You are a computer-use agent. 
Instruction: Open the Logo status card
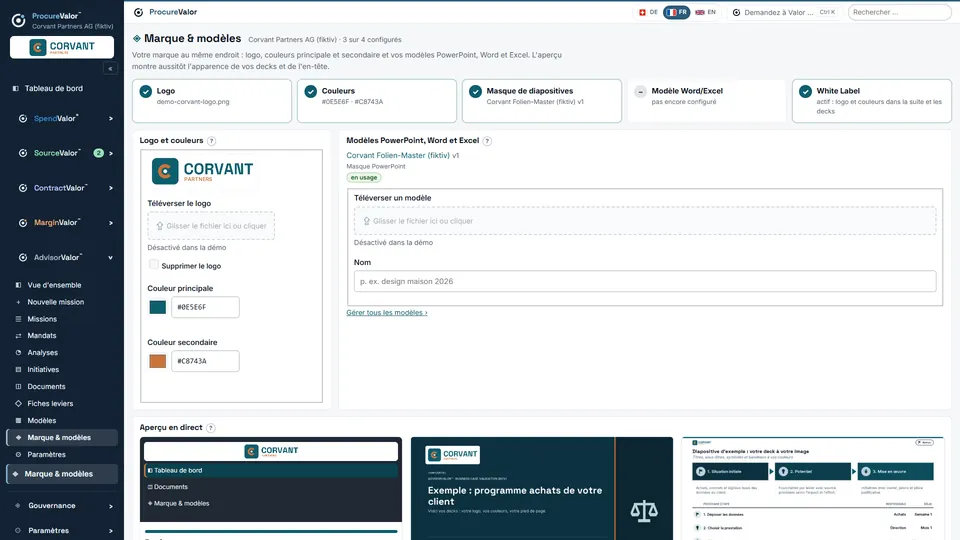coord(212,101)
